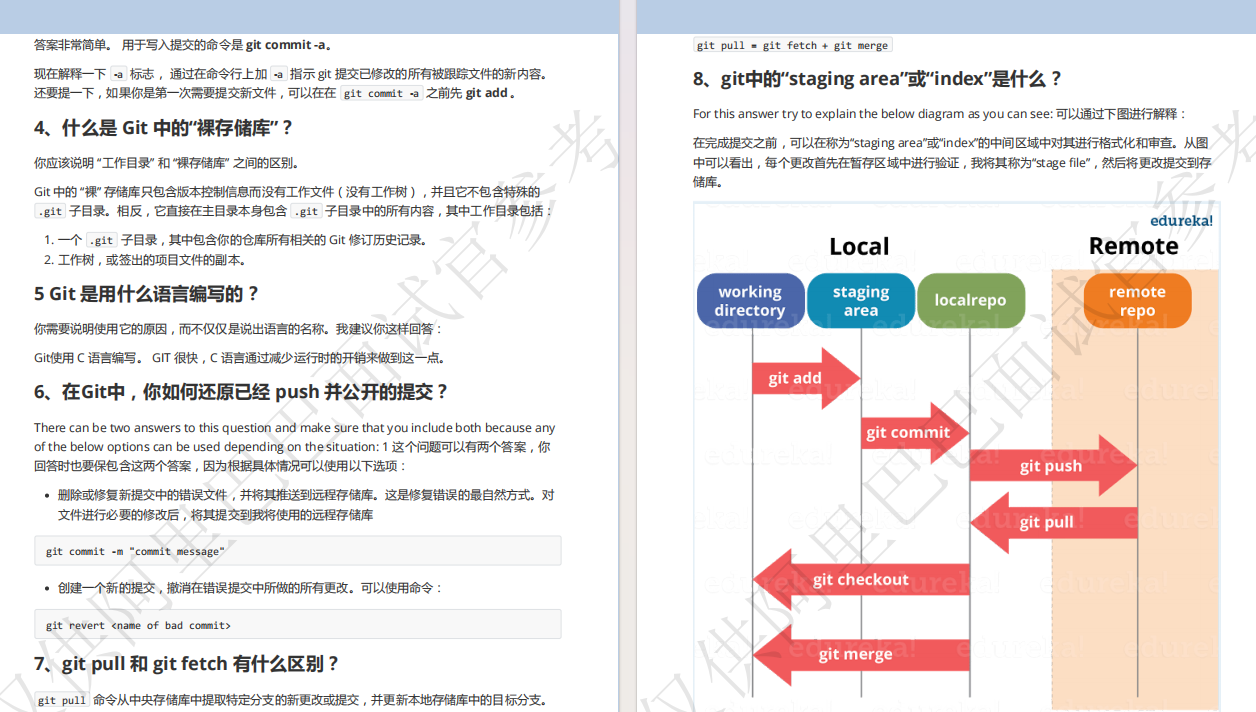Click the code line 'git pull = git fetch + git merge'
The image size is (1256, 712).
coord(792,45)
